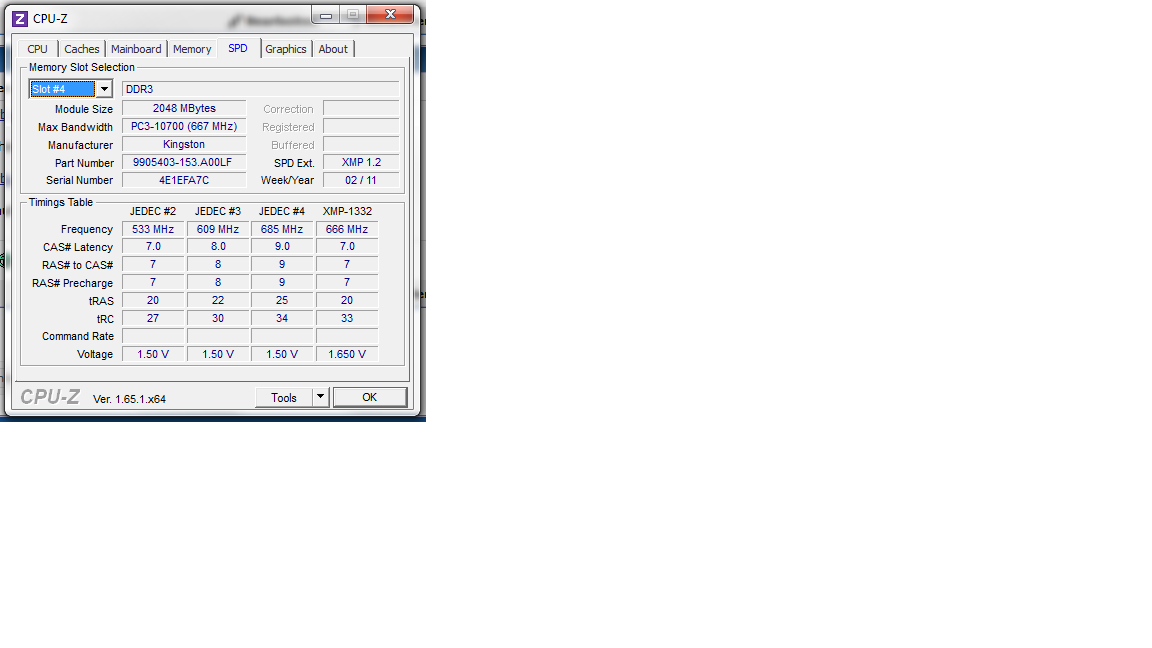
Task: Open the Caches tab
Action: (82, 49)
